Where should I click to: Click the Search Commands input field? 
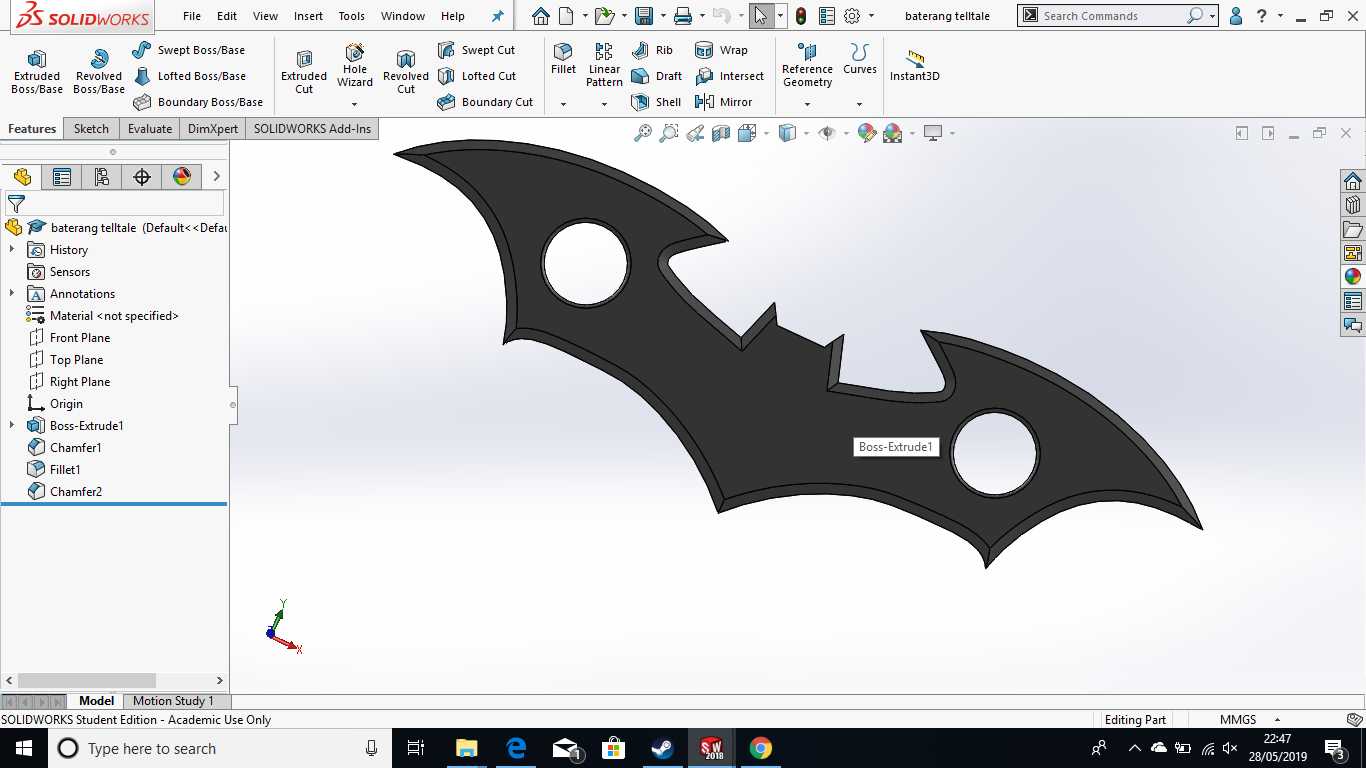[1112, 16]
